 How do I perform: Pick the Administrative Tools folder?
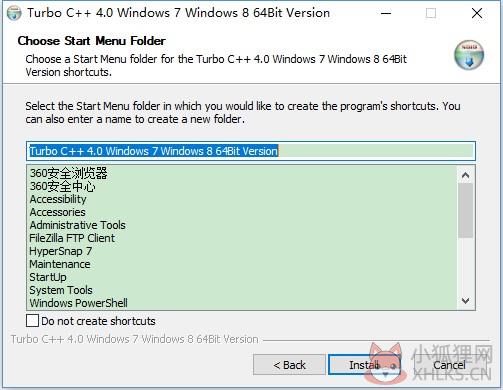tap(77, 225)
